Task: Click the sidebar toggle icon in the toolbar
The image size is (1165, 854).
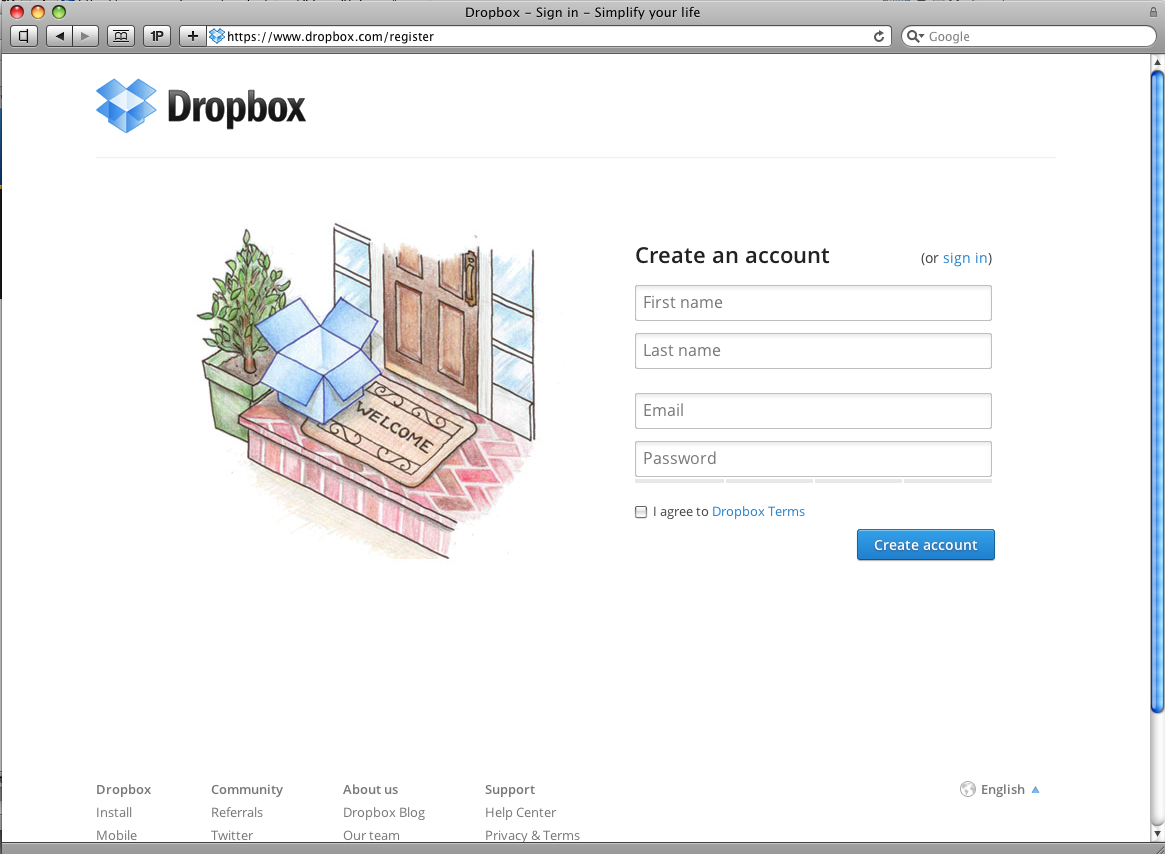Action: [x=24, y=36]
